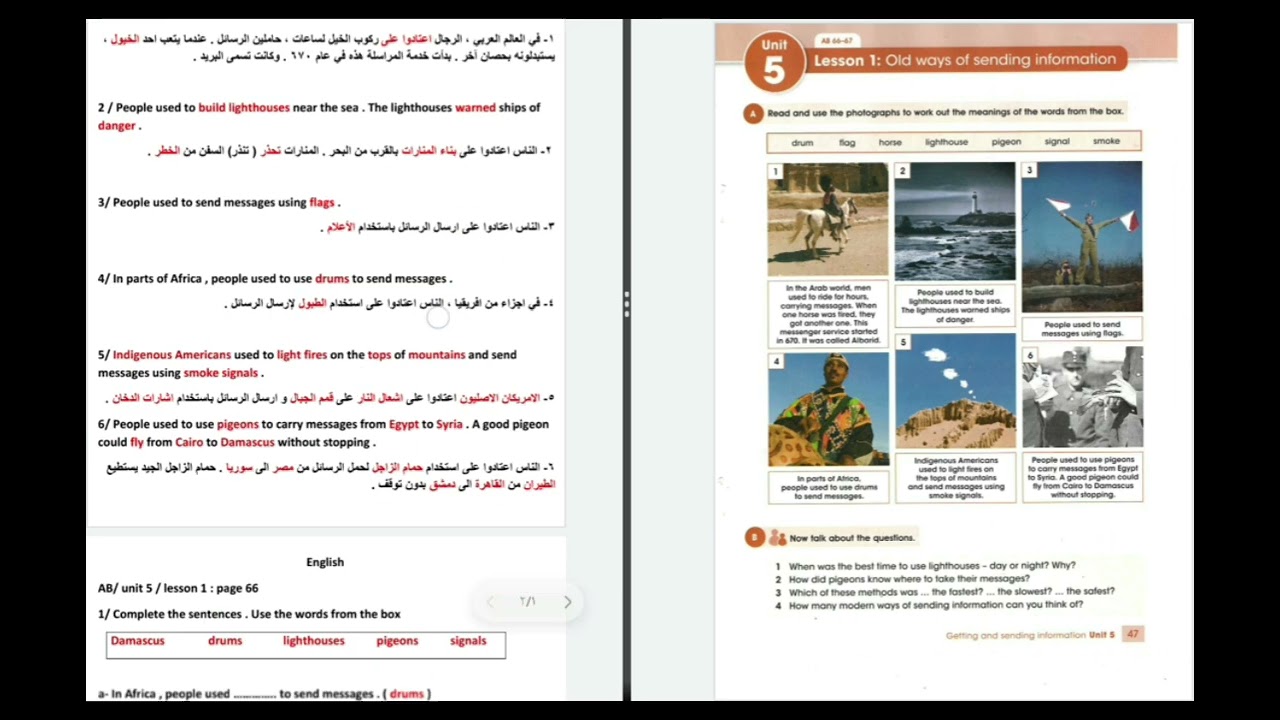The width and height of the screenshot is (1280, 720).
Task: Select the word 'horse' in the textbook word box
Action: (890, 142)
